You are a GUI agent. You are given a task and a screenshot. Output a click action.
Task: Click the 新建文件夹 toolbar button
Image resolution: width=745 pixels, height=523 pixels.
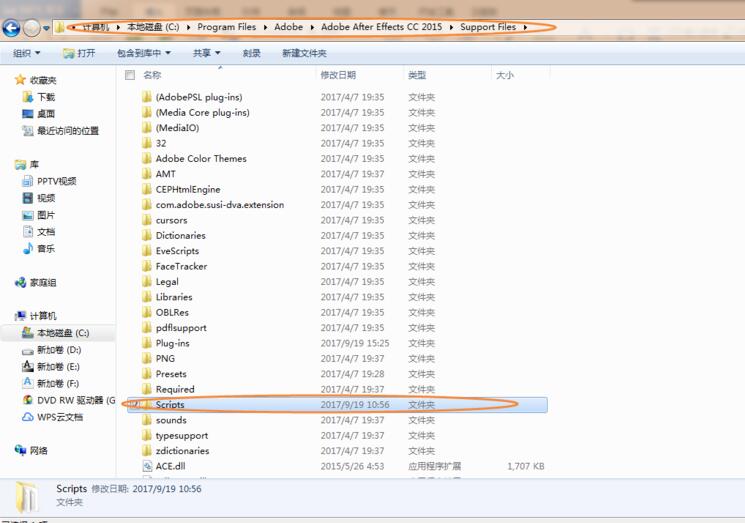pyautogui.click(x=304, y=53)
